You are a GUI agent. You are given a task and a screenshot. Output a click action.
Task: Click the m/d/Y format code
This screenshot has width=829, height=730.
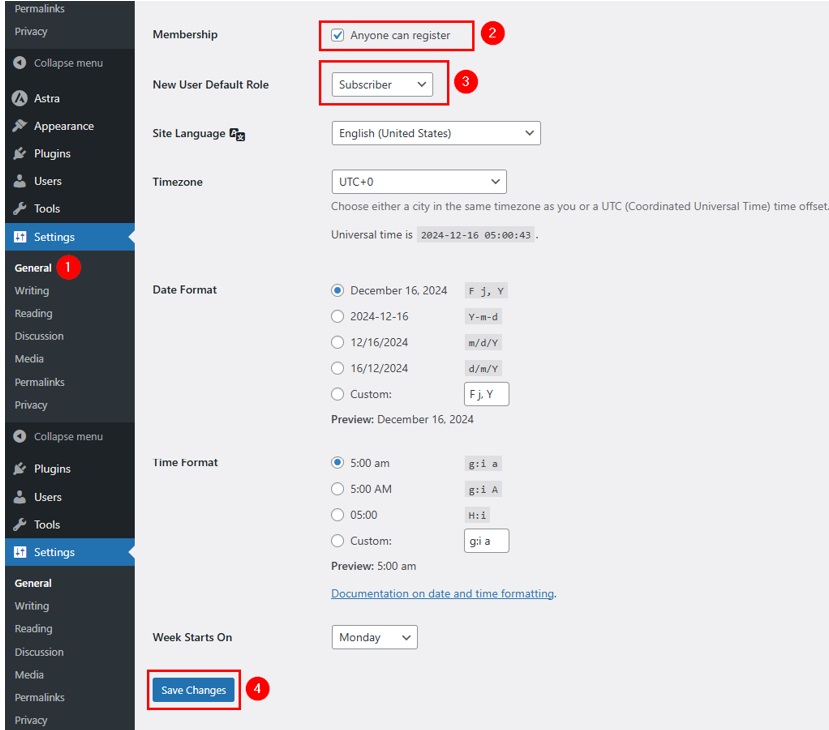coord(483,343)
